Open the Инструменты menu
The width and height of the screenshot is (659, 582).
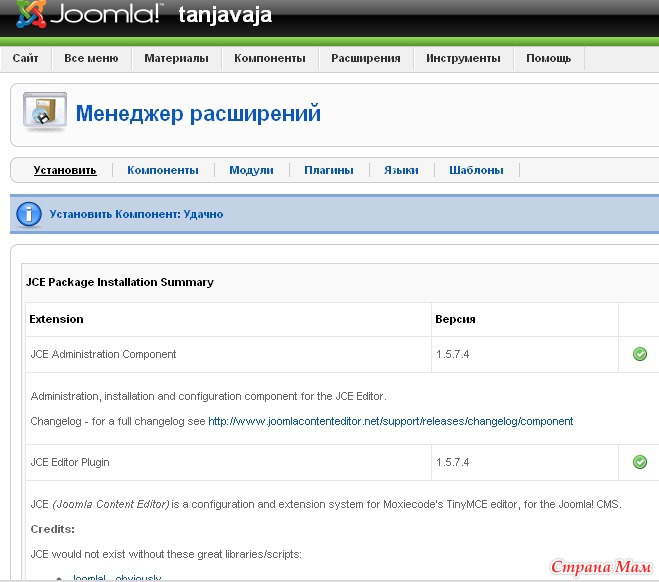click(463, 58)
